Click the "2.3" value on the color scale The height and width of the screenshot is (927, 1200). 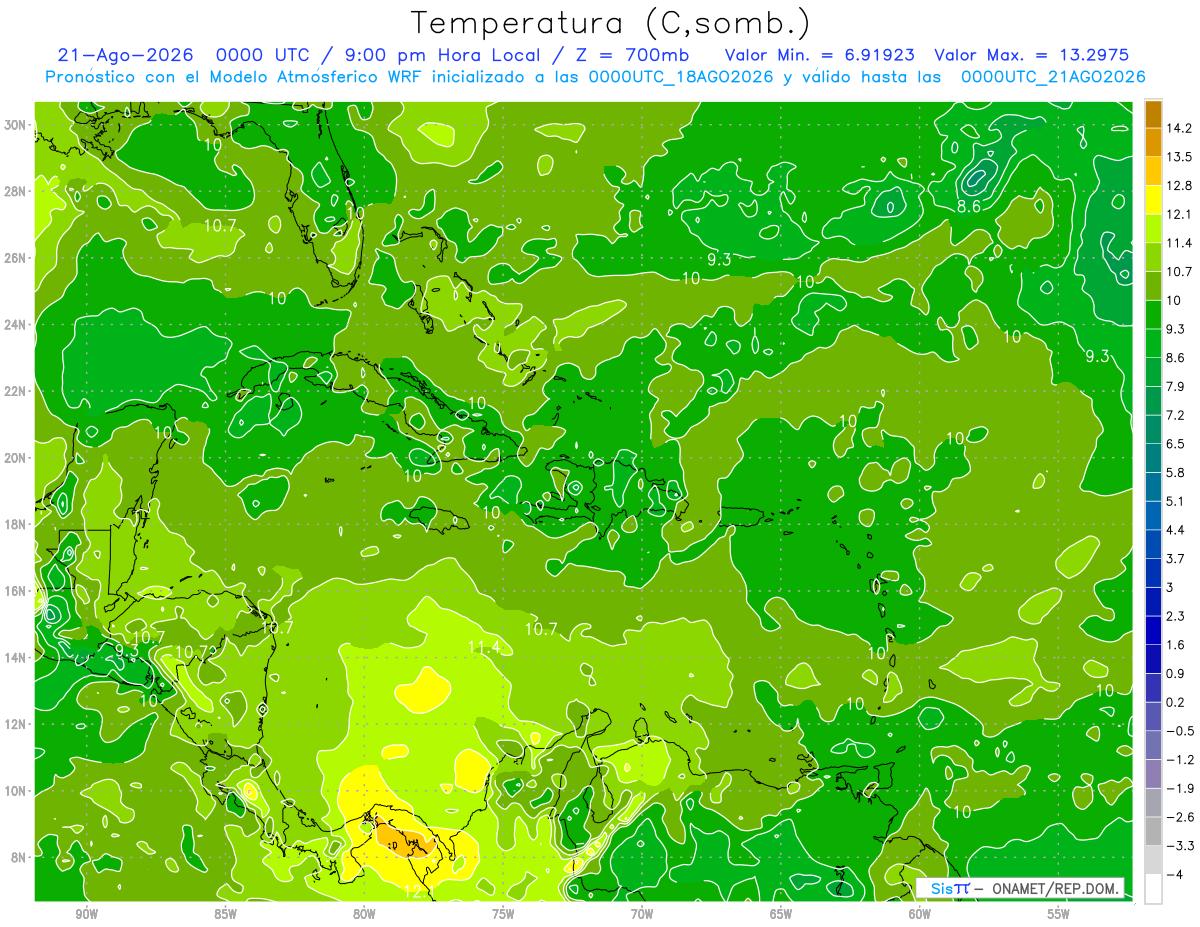1176,616
